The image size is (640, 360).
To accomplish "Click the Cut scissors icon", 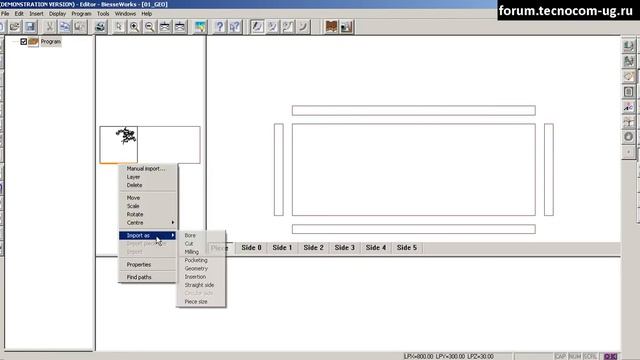I will 49,27.
